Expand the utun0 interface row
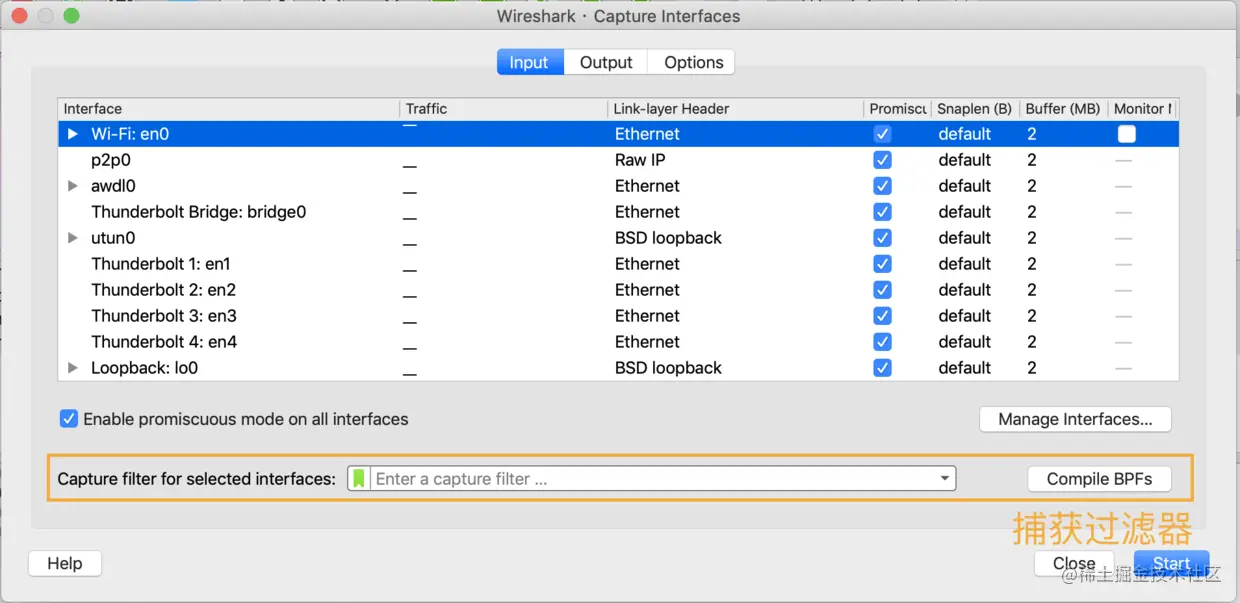This screenshot has width=1240, height=603. coord(72,238)
